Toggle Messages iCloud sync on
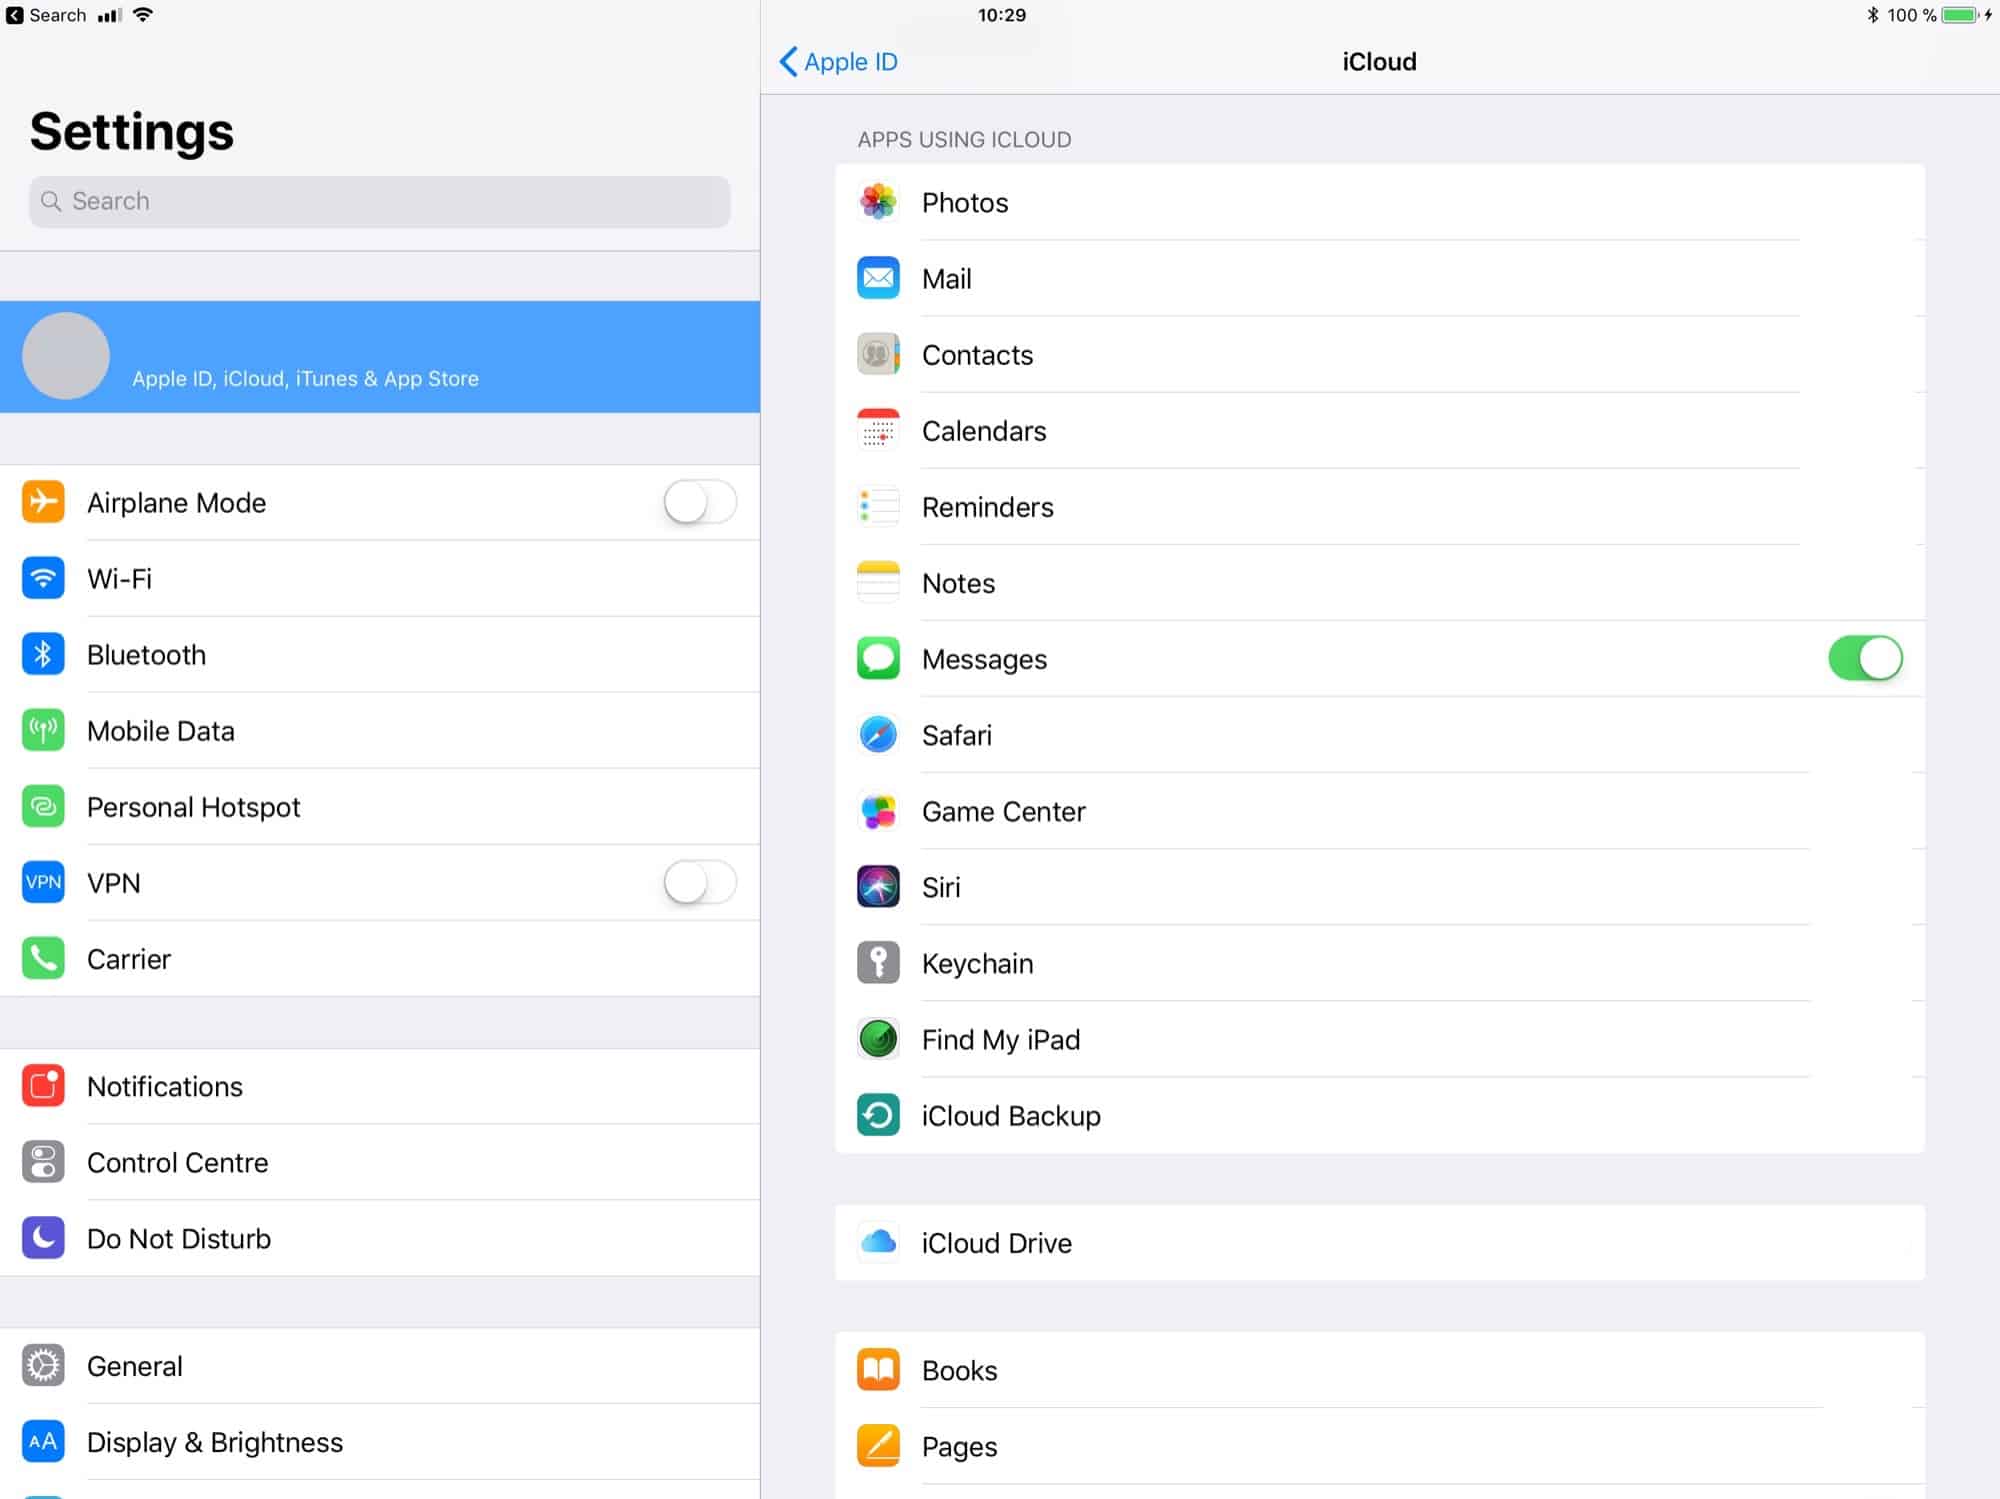The image size is (2000, 1499). point(1866,660)
